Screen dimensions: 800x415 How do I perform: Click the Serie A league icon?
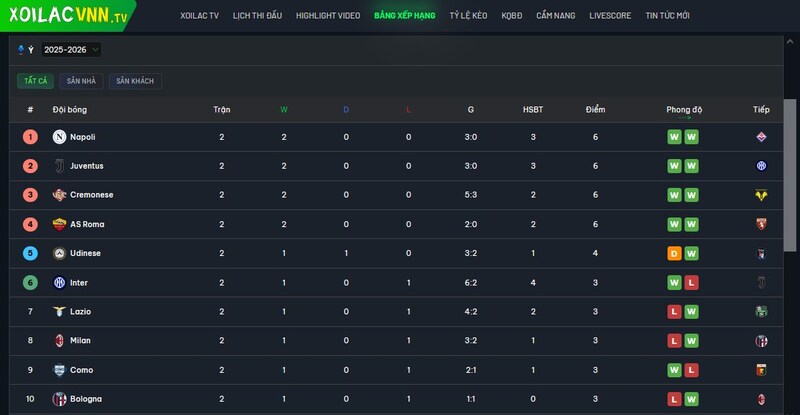21,50
